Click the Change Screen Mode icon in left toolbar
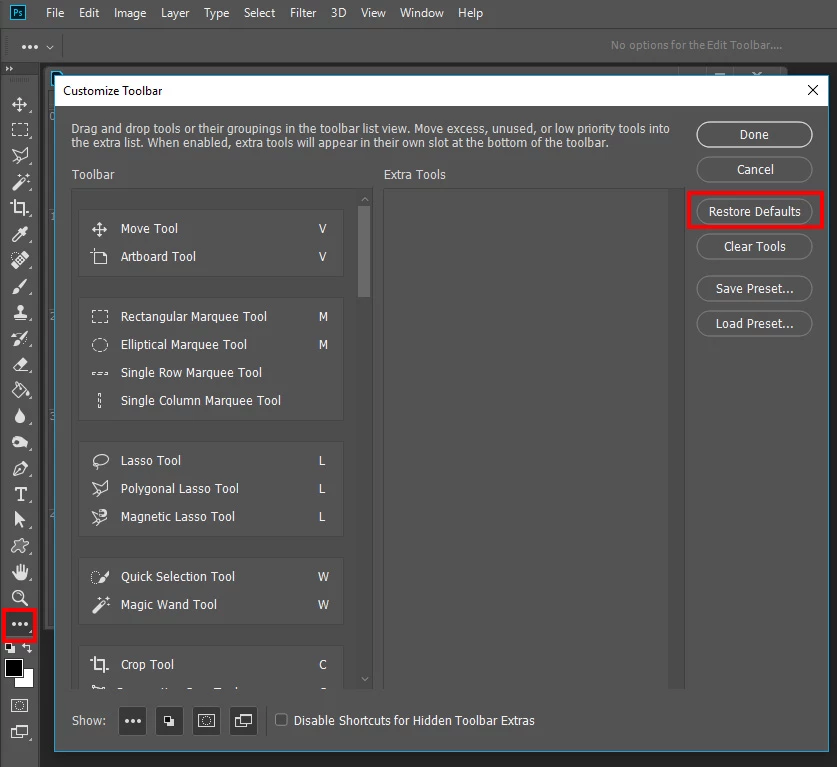Image resolution: width=837 pixels, height=767 pixels. 20,732
